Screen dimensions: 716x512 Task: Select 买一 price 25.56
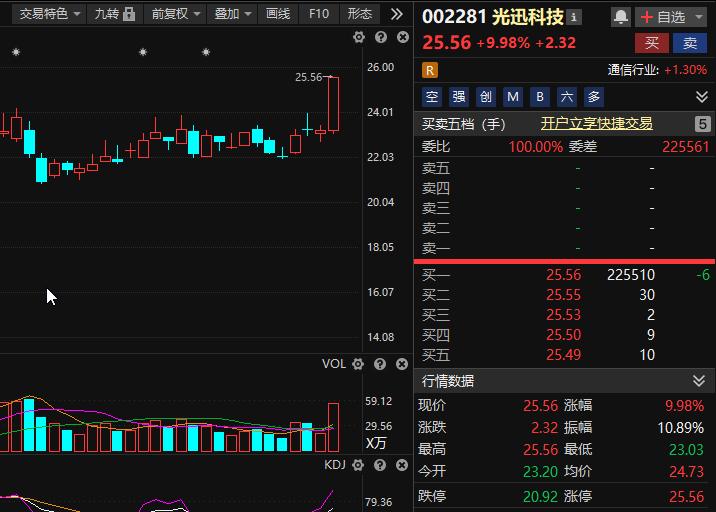click(x=563, y=274)
